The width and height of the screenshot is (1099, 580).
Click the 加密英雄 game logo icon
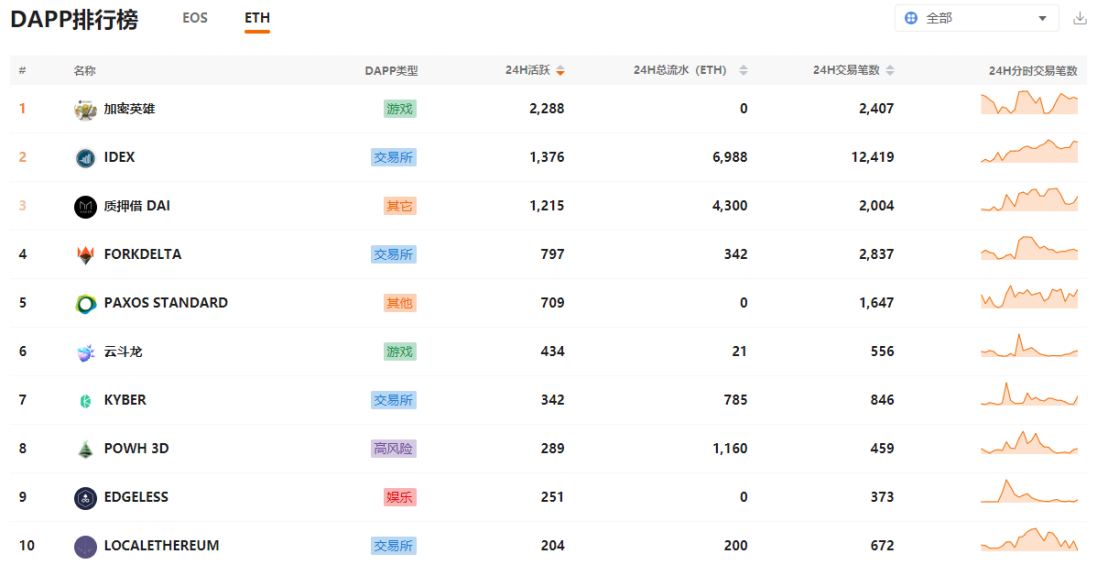pos(86,109)
